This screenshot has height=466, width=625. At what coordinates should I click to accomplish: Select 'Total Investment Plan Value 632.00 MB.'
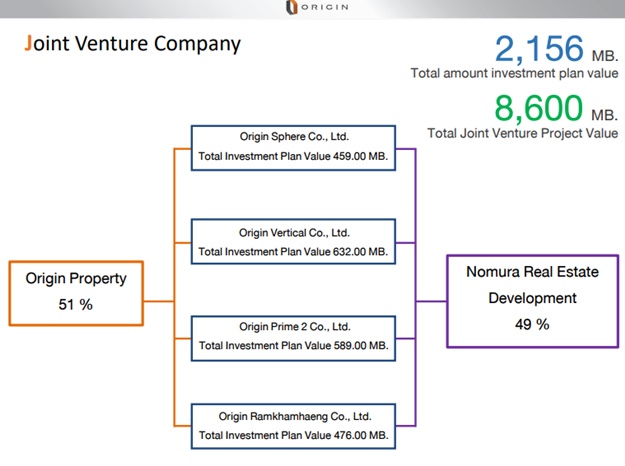[x=293, y=252]
